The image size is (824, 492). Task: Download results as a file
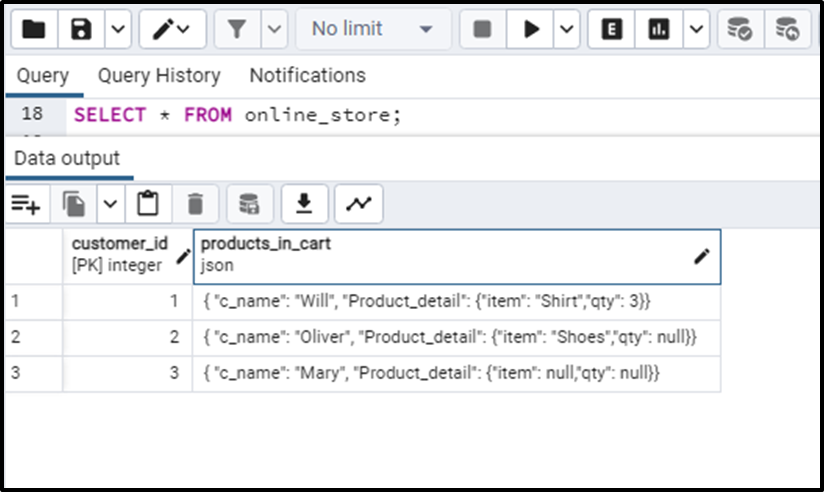pyautogui.click(x=304, y=204)
